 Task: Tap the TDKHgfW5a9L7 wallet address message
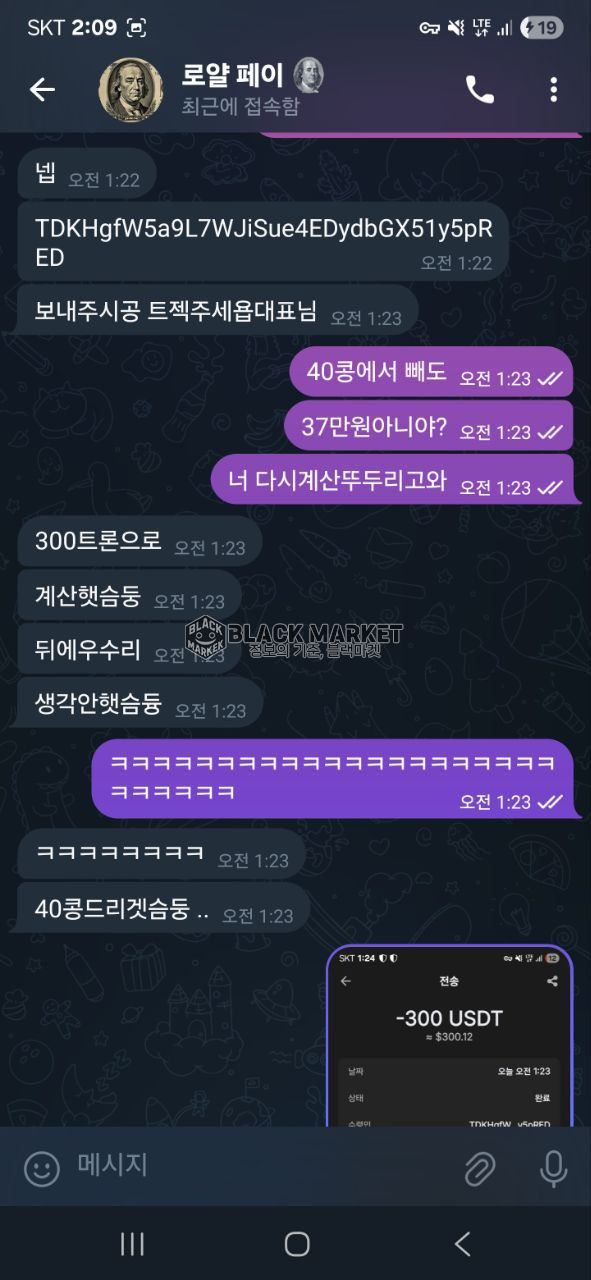pos(264,243)
